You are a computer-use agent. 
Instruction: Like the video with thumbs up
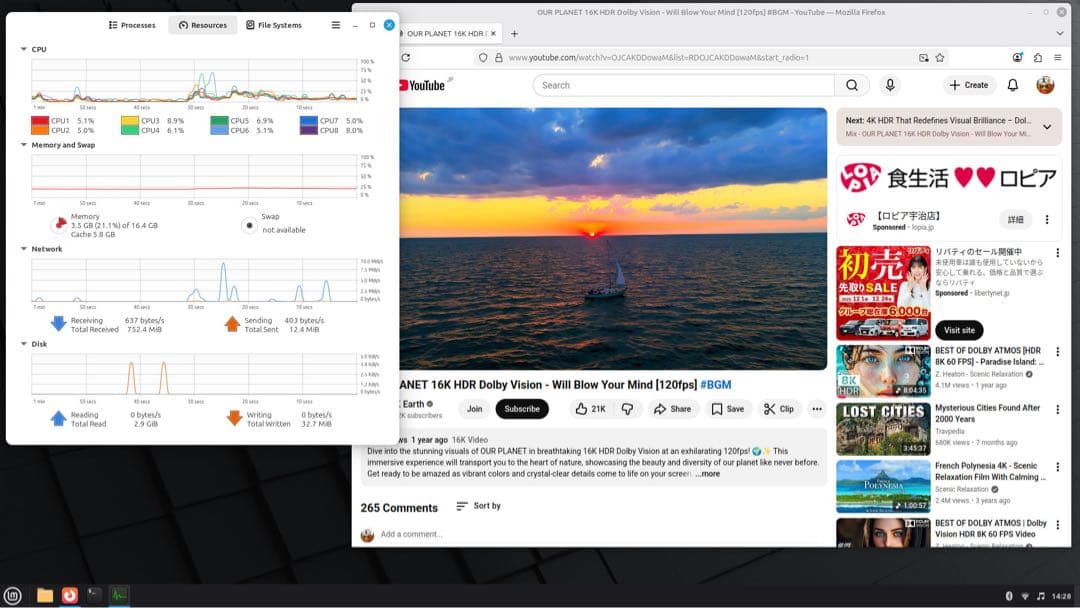(x=590, y=409)
